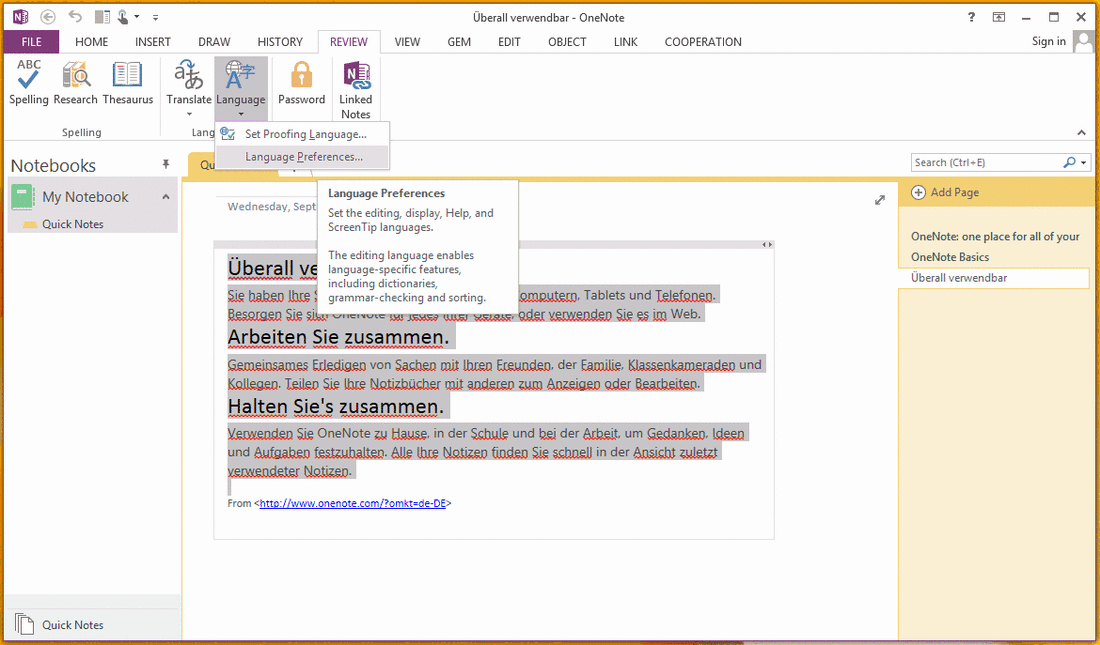Viewport: 1100px width, 645px height.
Task: Click the ribbon display options icon
Action: tap(999, 18)
